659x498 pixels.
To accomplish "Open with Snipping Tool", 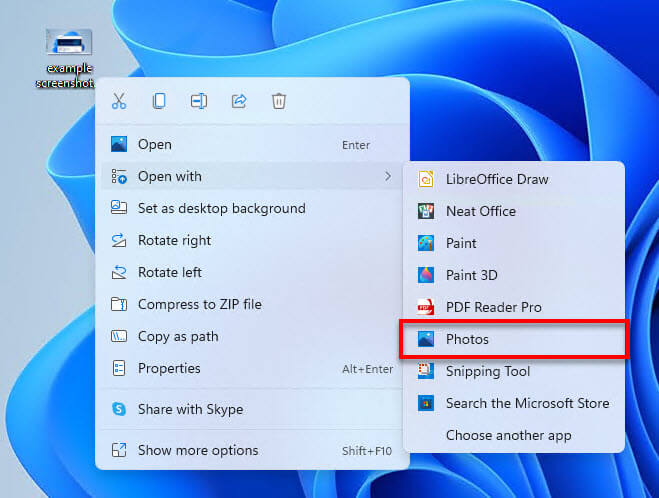I will (514, 372).
